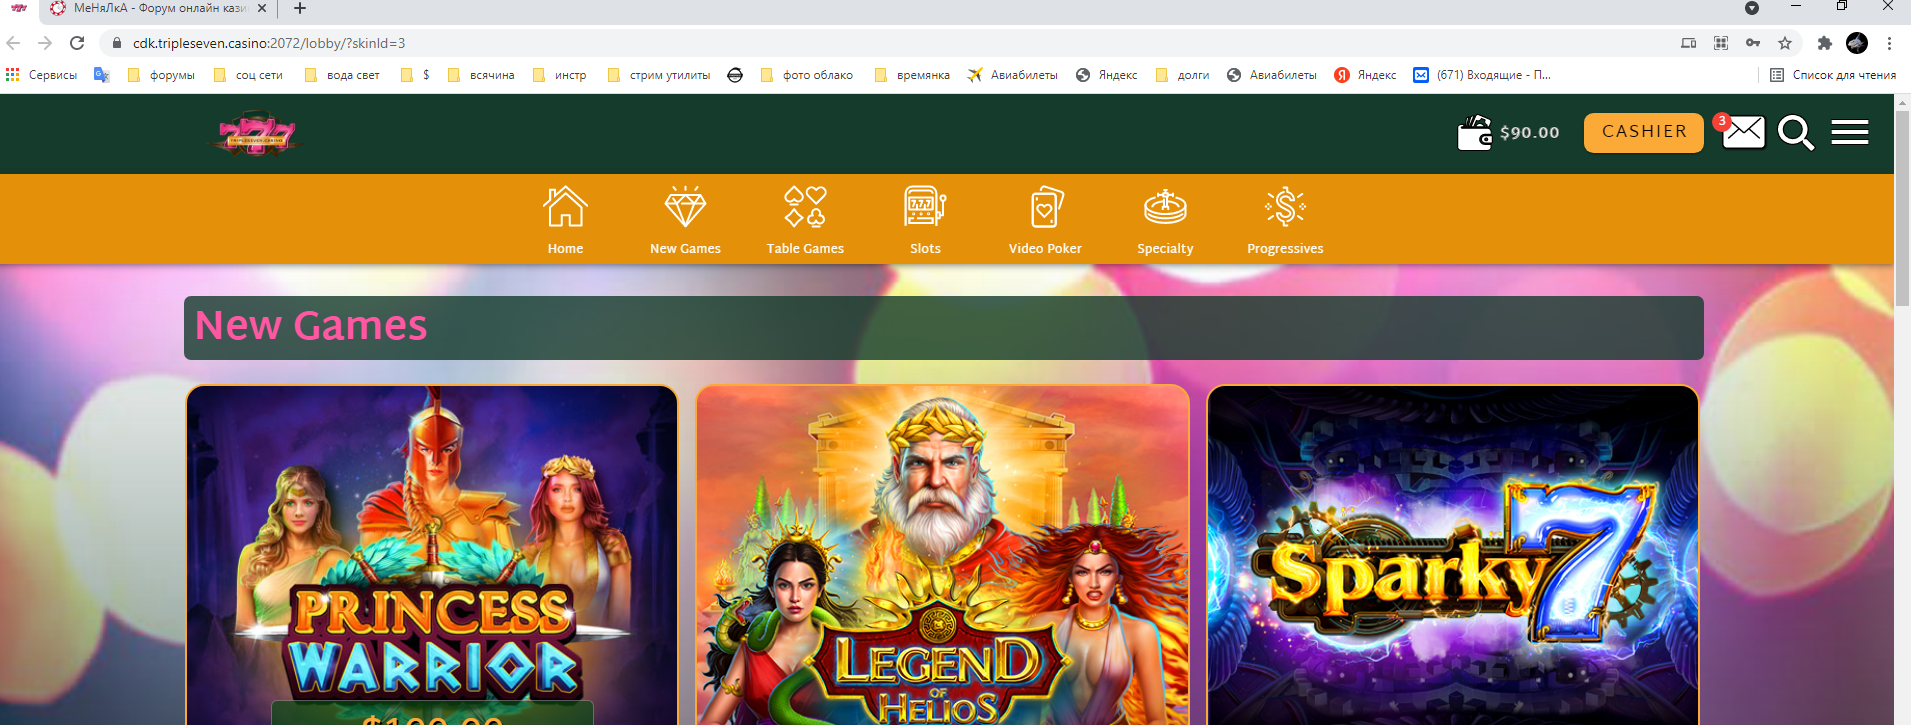Go forward in browser history
The image size is (1911, 725).
[x=45, y=43]
